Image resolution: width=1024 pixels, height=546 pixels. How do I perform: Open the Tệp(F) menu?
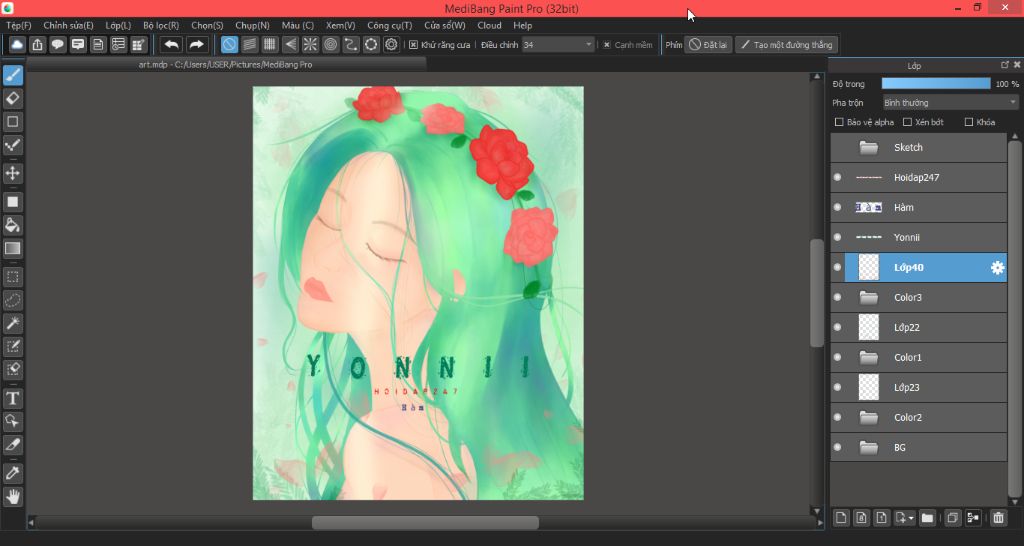click(x=18, y=25)
